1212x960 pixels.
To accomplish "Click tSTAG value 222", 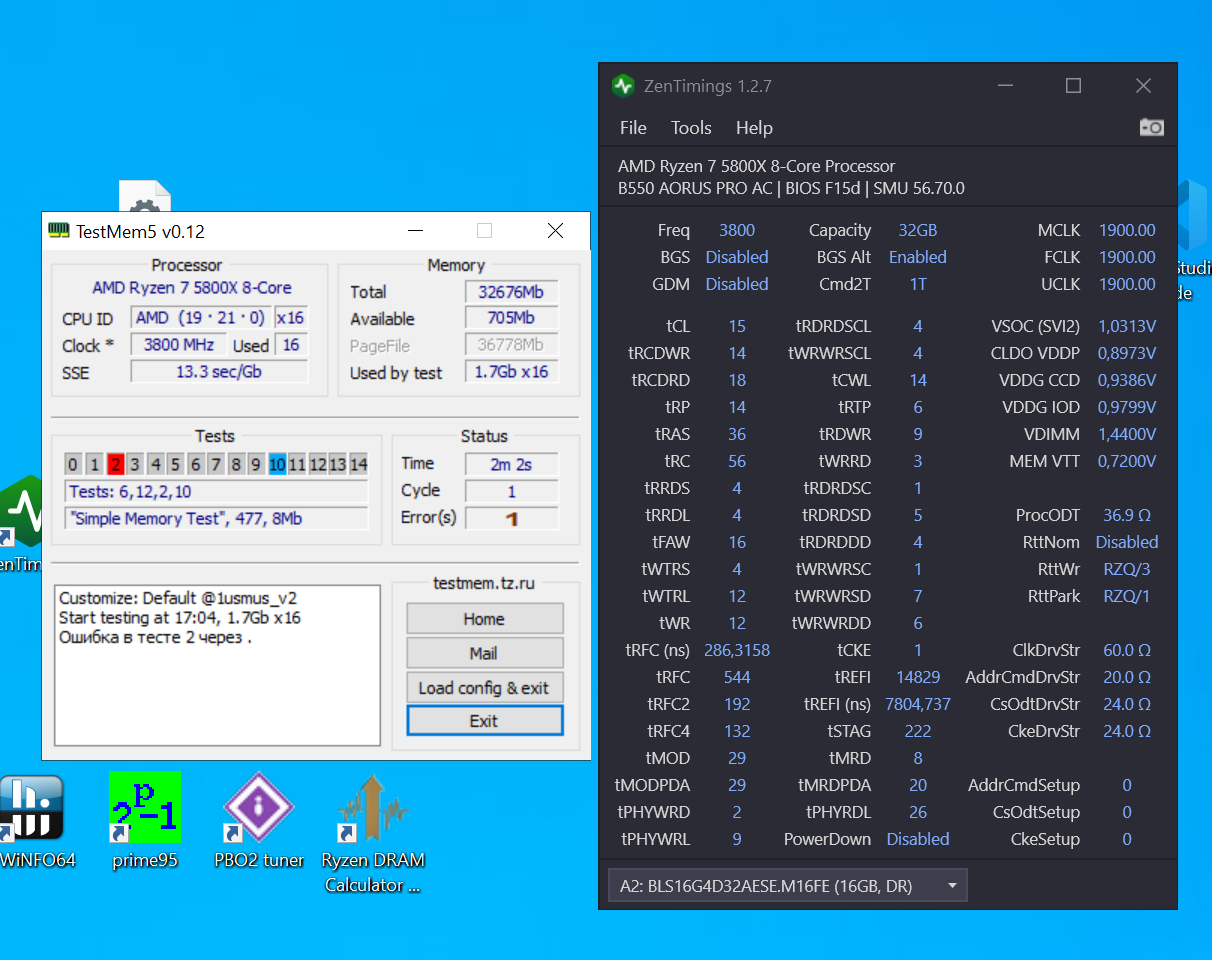I will 918,732.
